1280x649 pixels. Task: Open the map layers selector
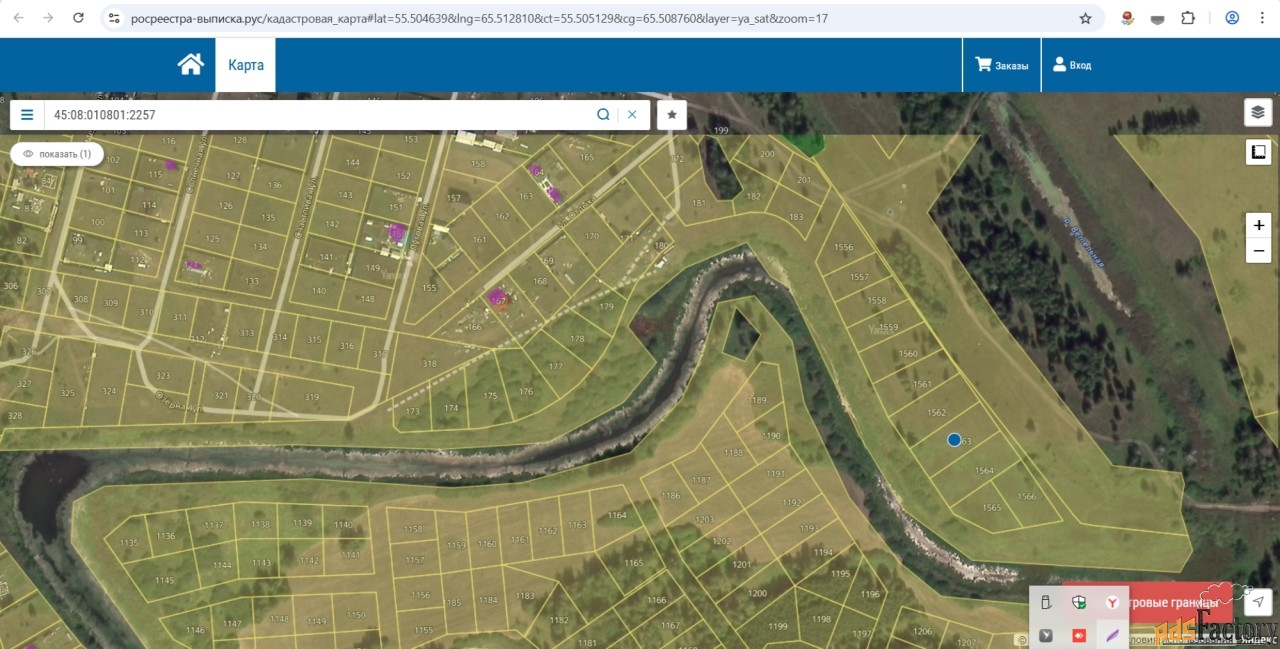[1258, 112]
